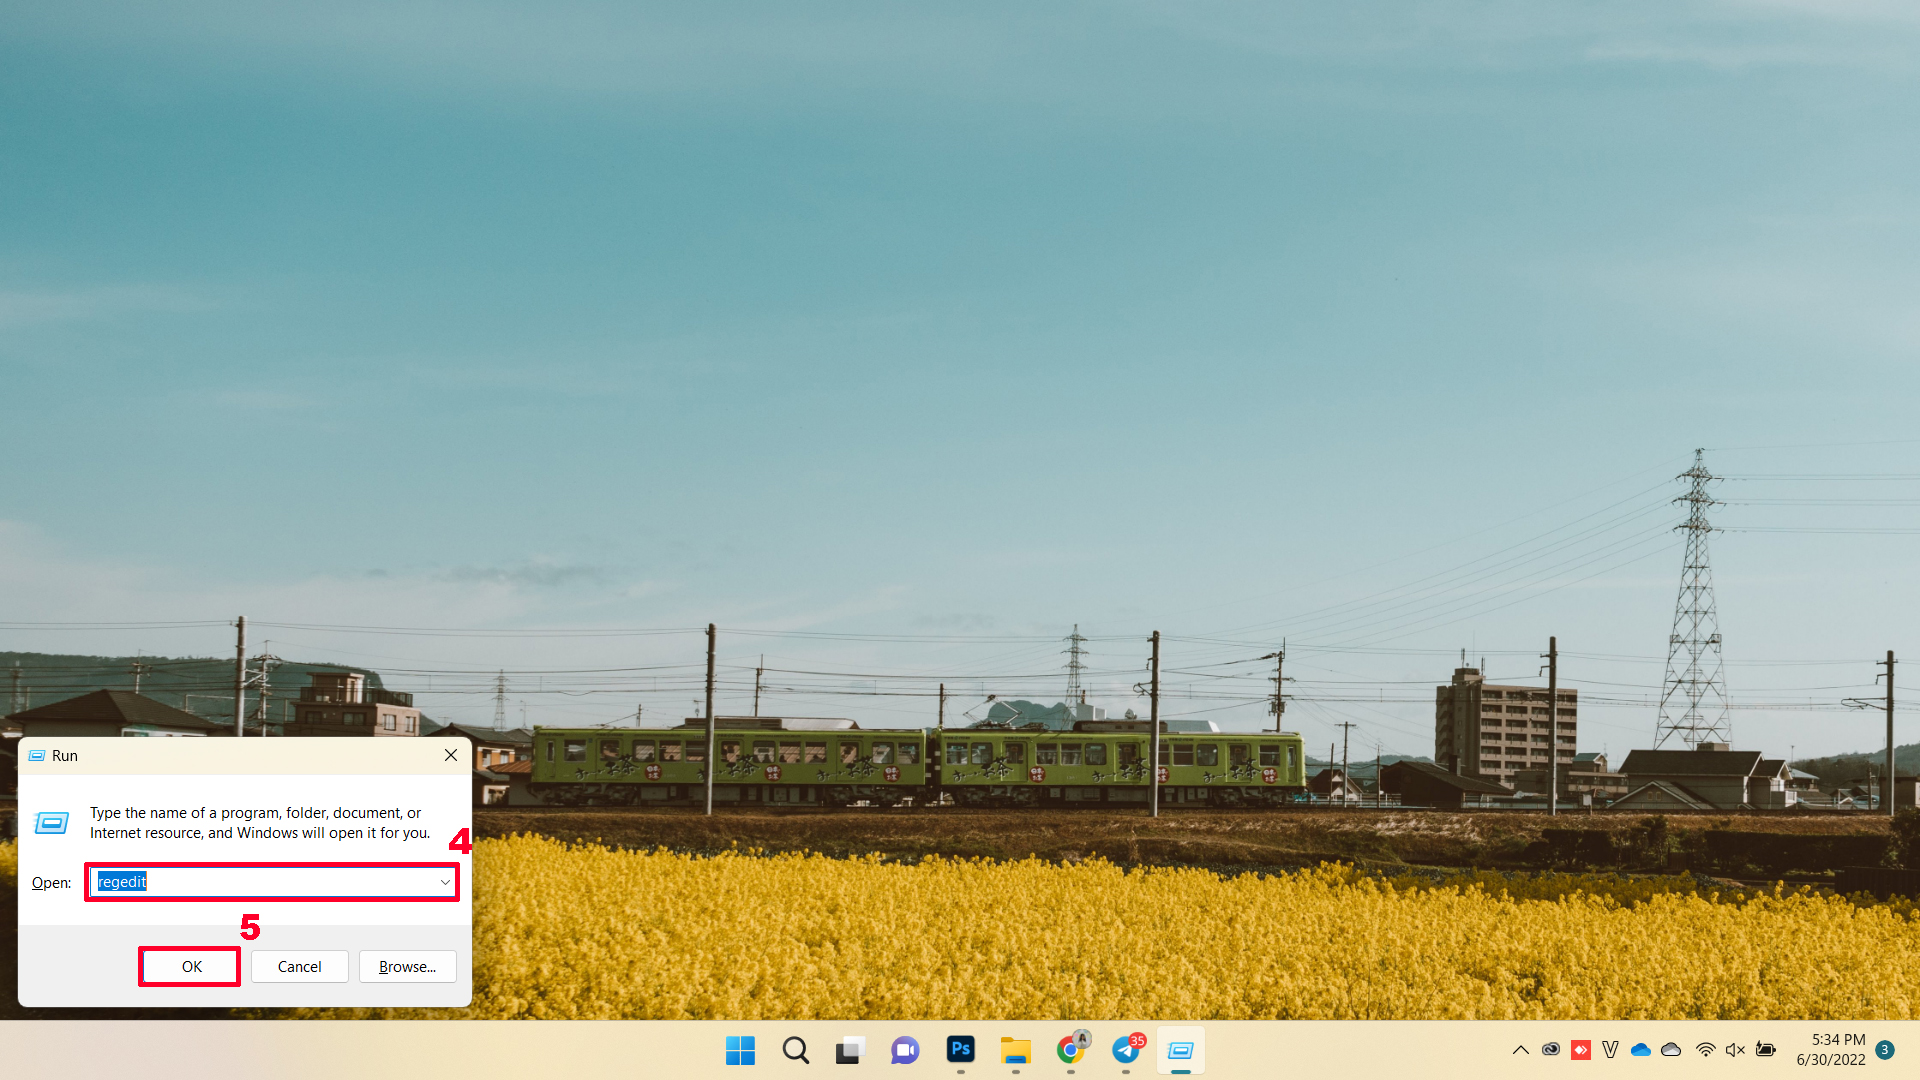Open the Browse... file picker
This screenshot has height=1080, width=1920.
[x=407, y=967]
